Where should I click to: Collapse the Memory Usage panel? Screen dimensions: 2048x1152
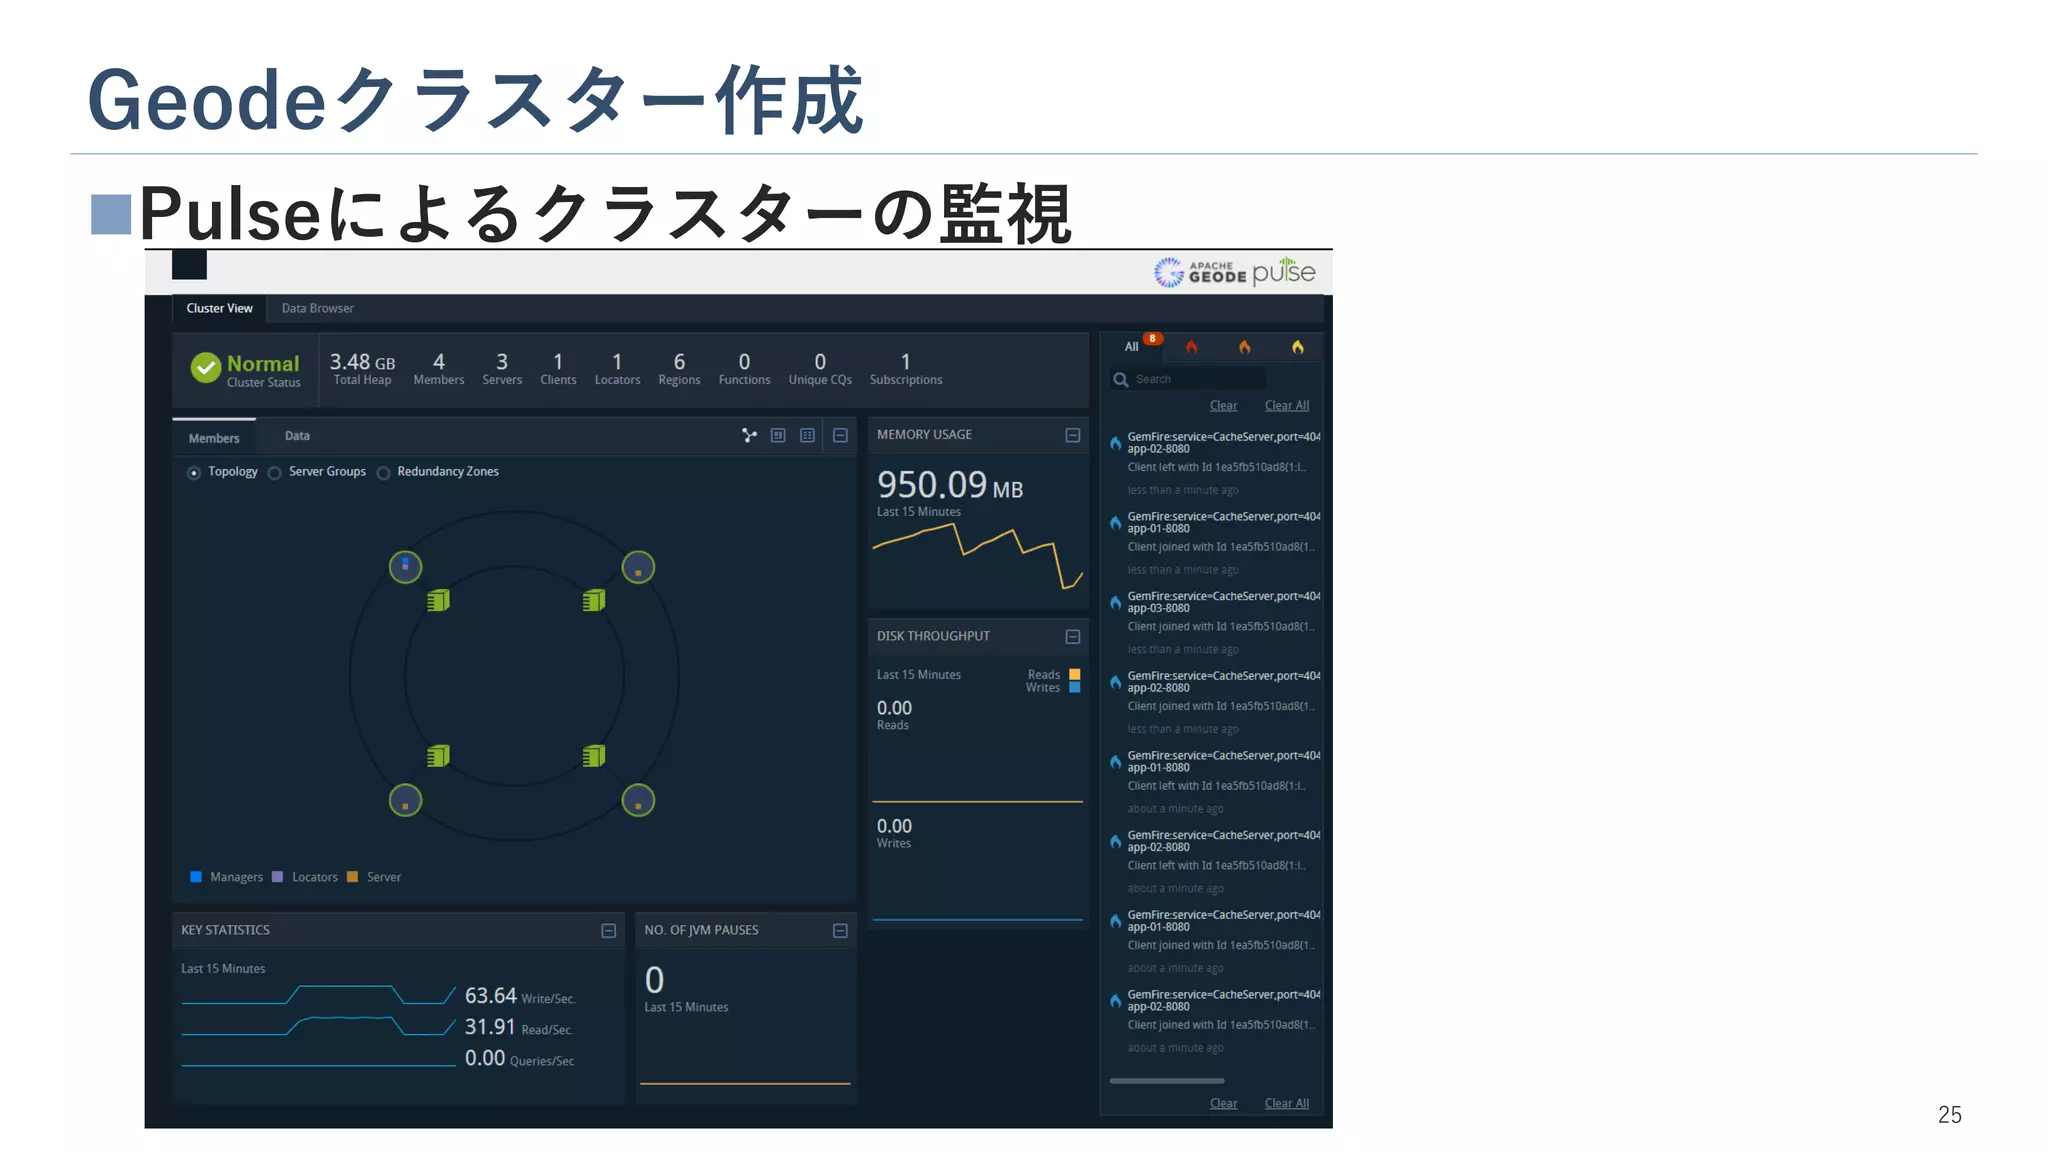point(1072,435)
